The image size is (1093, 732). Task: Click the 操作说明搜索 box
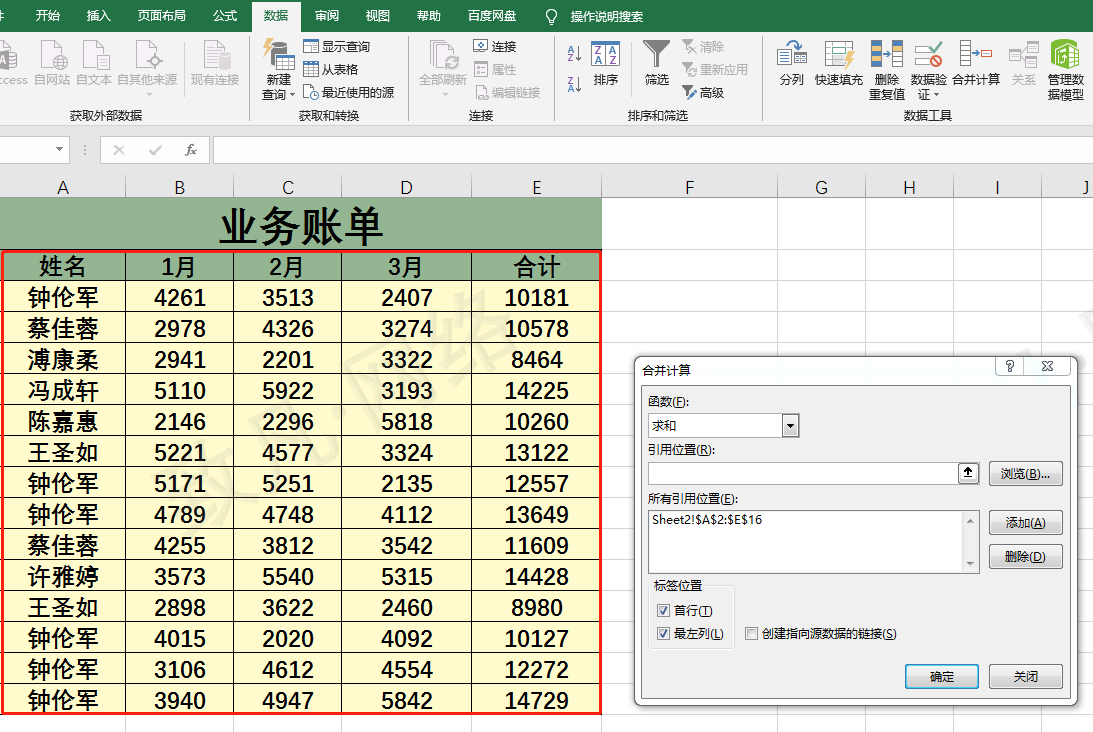point(606,16)
